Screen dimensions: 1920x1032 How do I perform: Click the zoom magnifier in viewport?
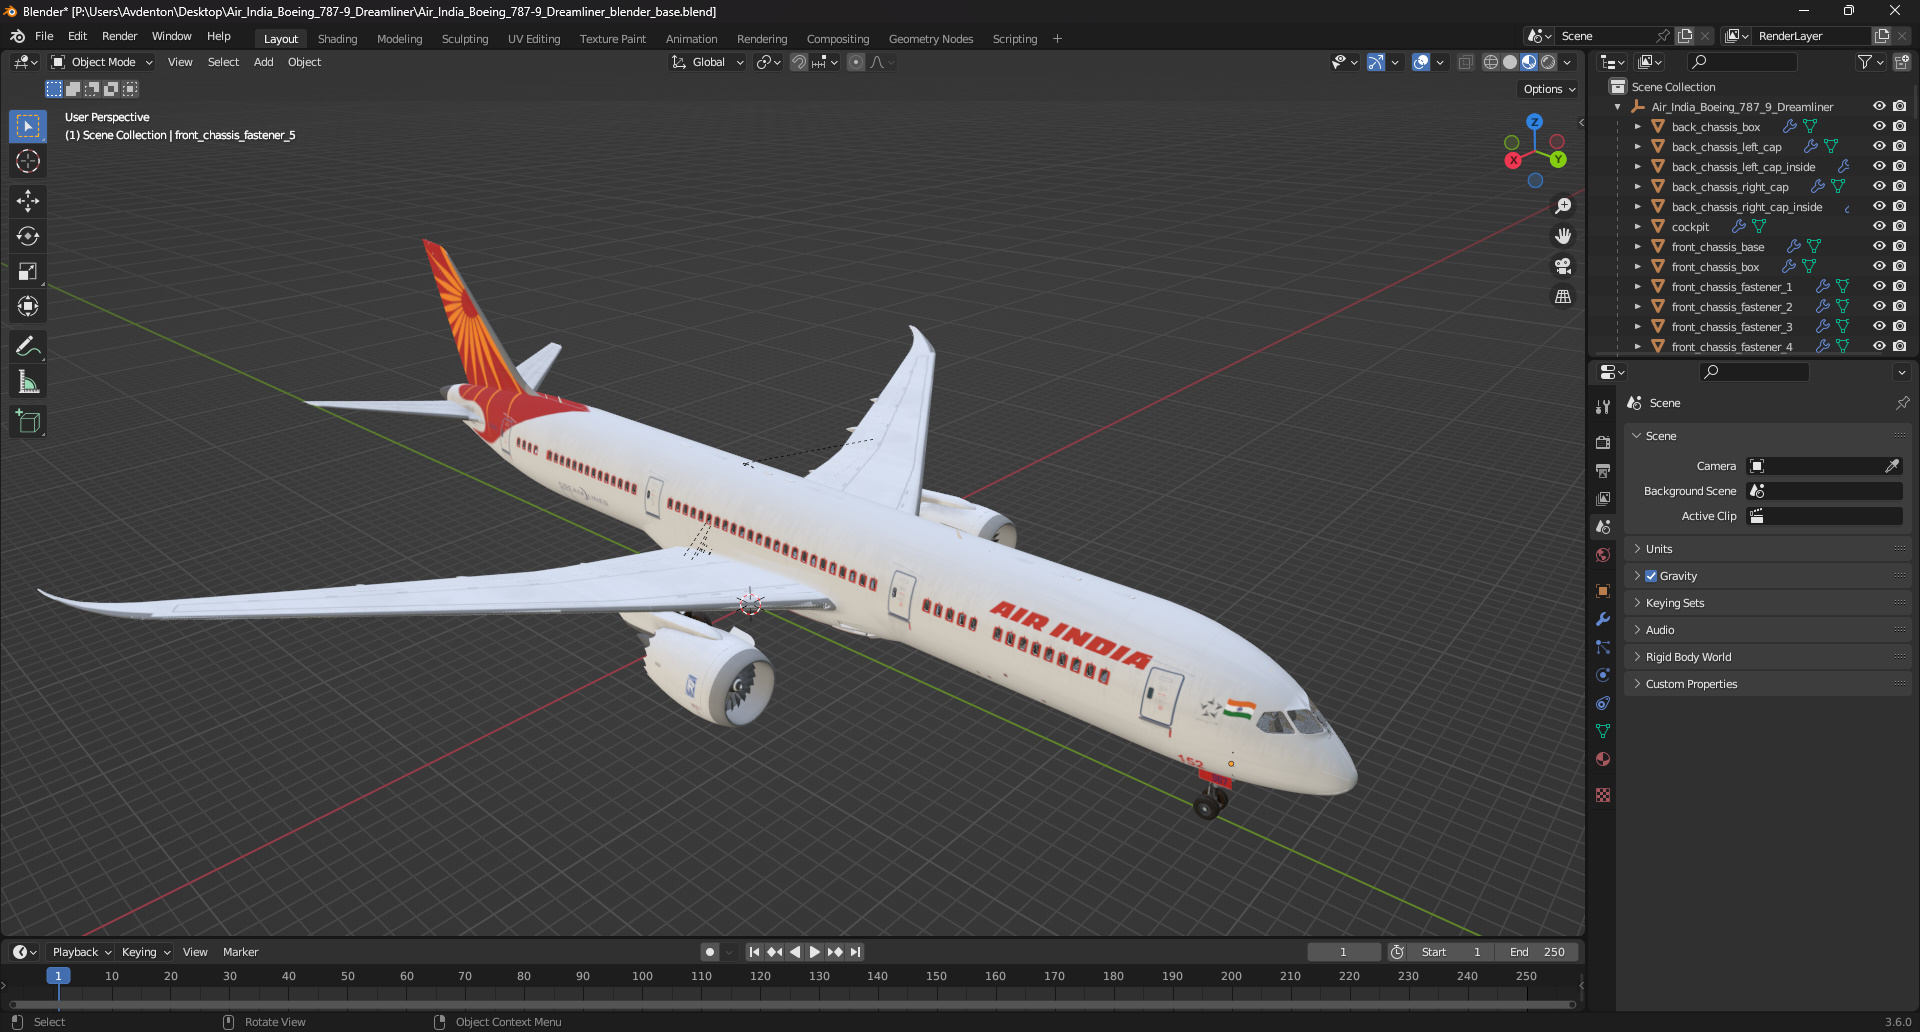point(1562,206)
